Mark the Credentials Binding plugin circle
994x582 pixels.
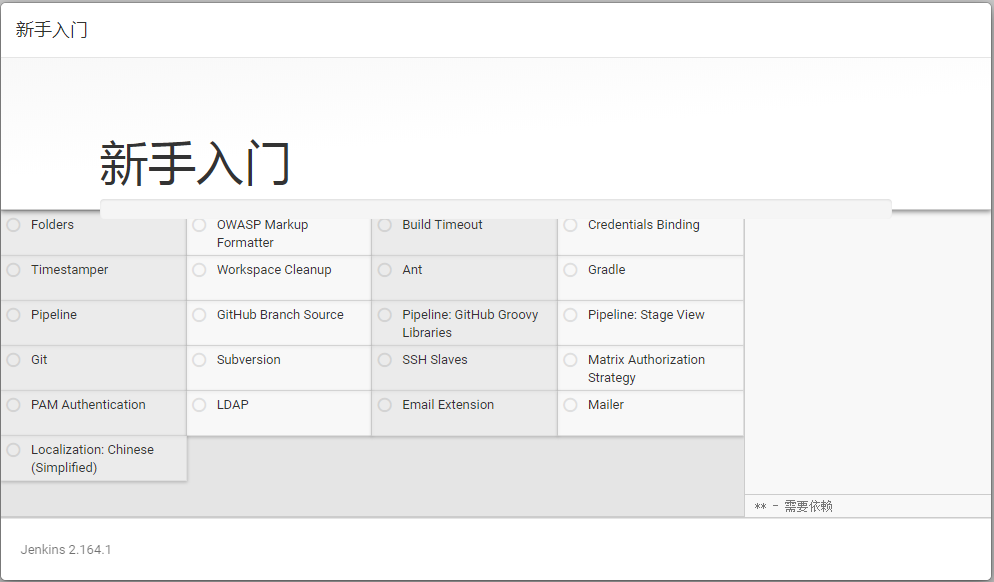click(571, 225)
